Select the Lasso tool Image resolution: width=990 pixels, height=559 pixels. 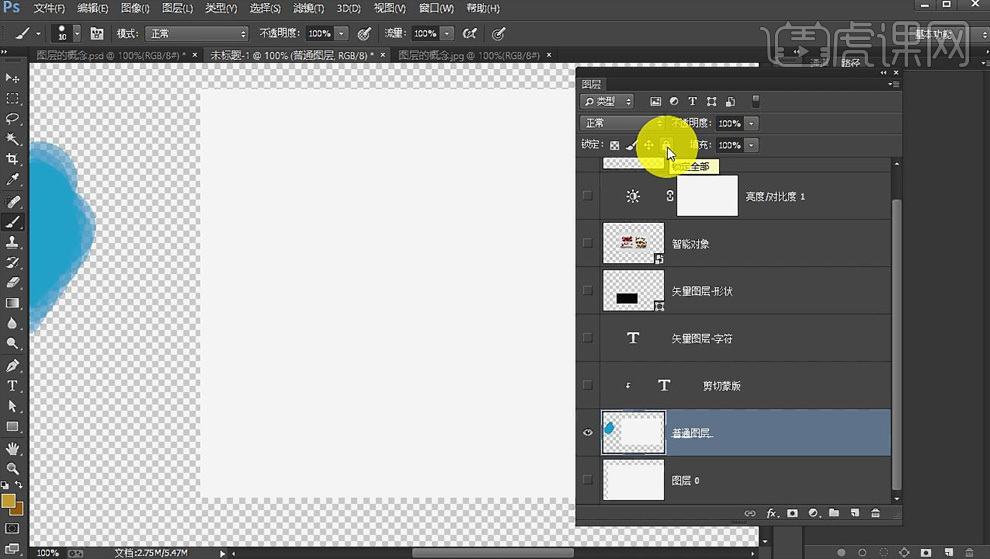[12, 119]
